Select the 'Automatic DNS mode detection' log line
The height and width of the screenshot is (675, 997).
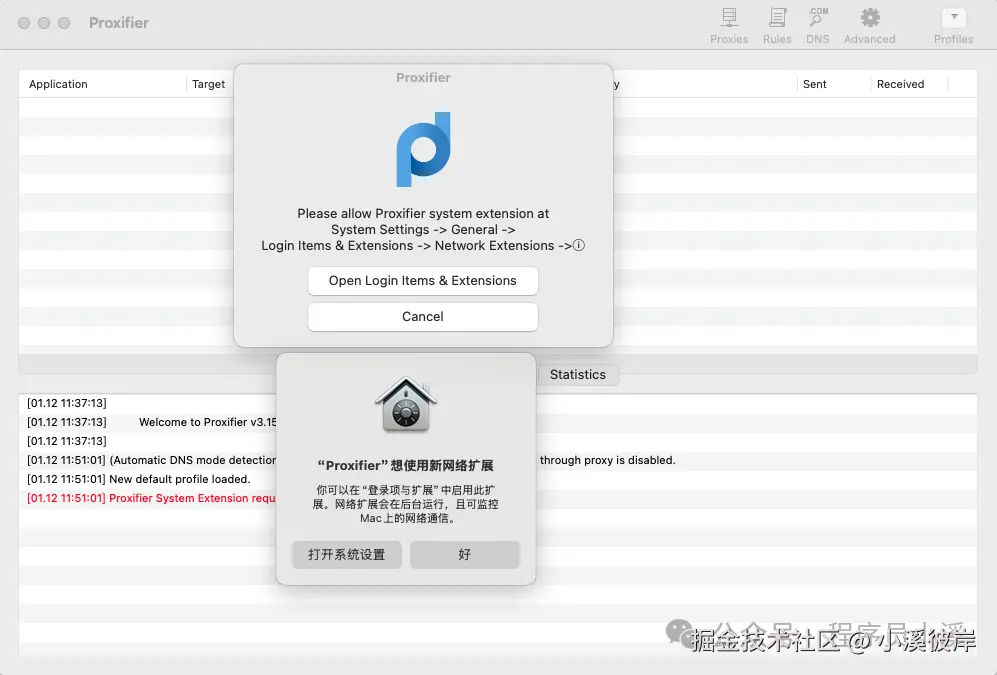pos(151,460)
